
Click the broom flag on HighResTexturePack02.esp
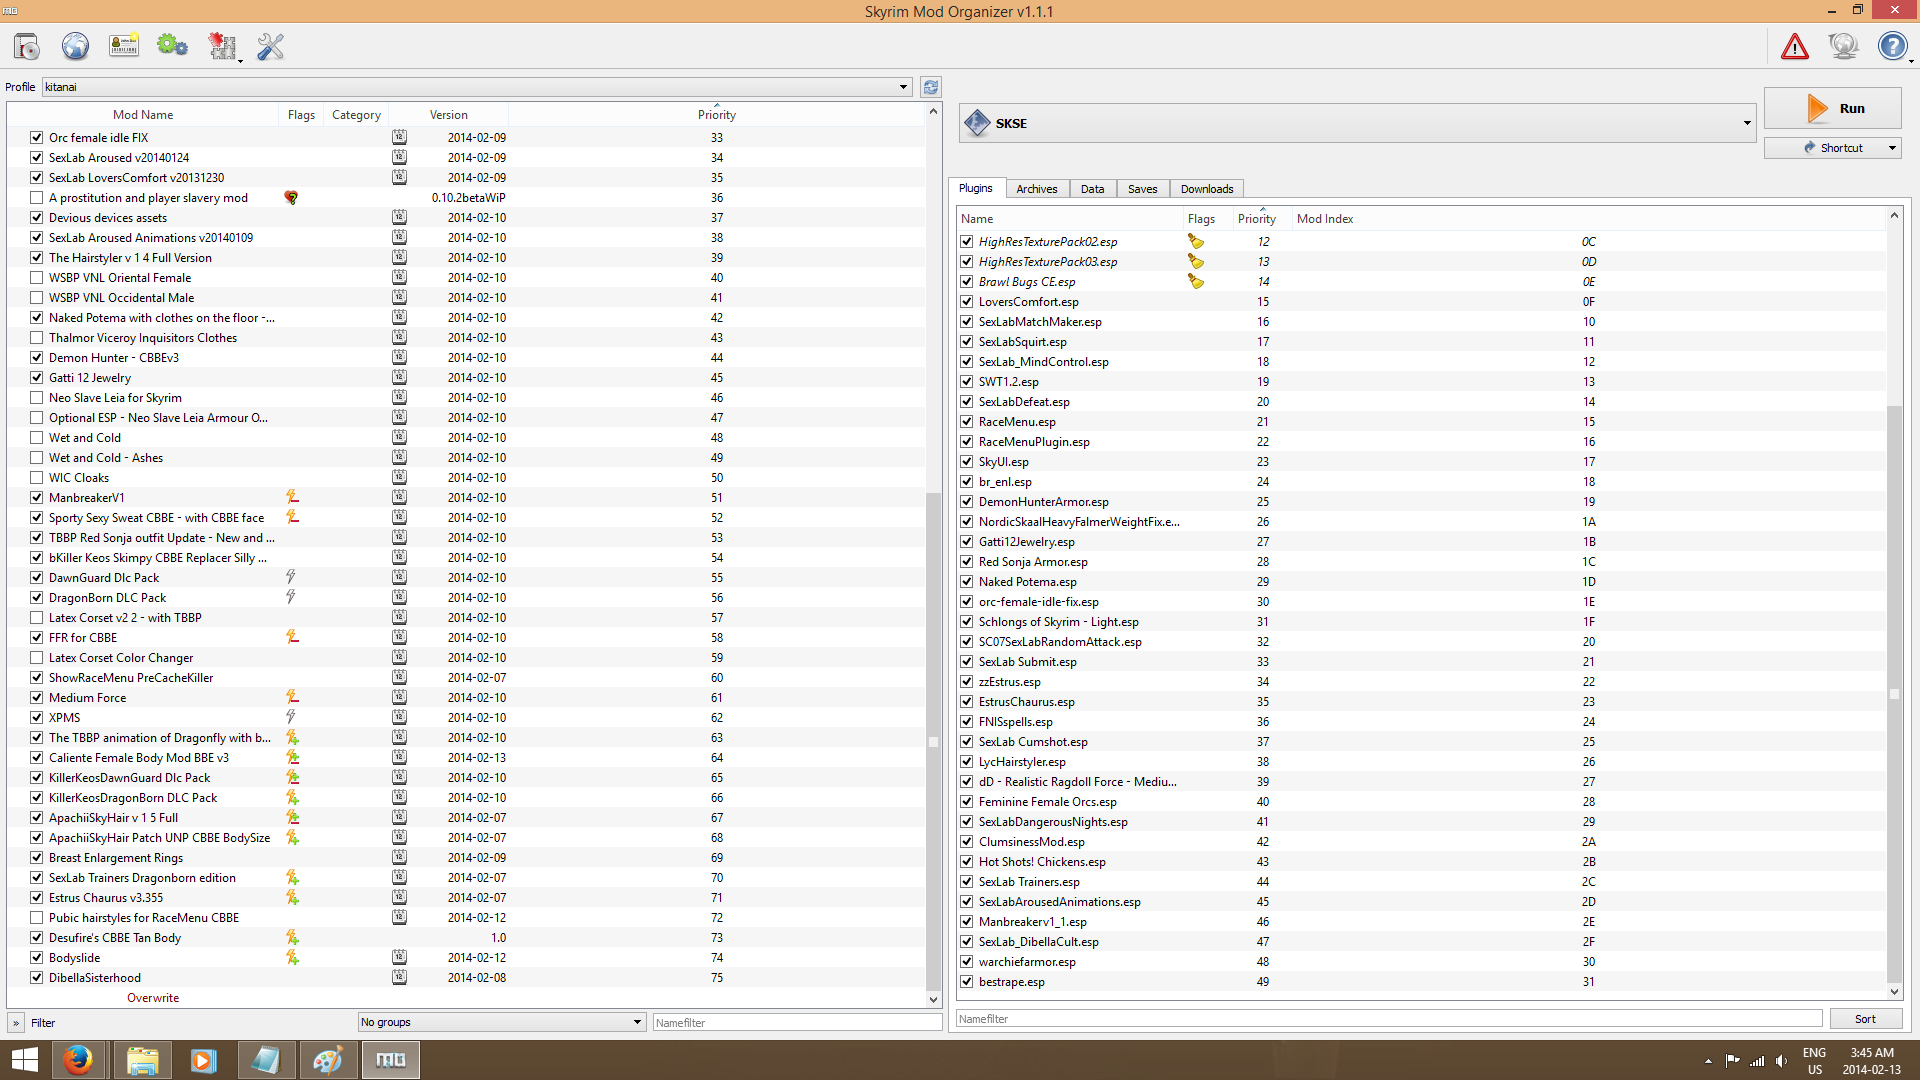(x=1196, y=241)
